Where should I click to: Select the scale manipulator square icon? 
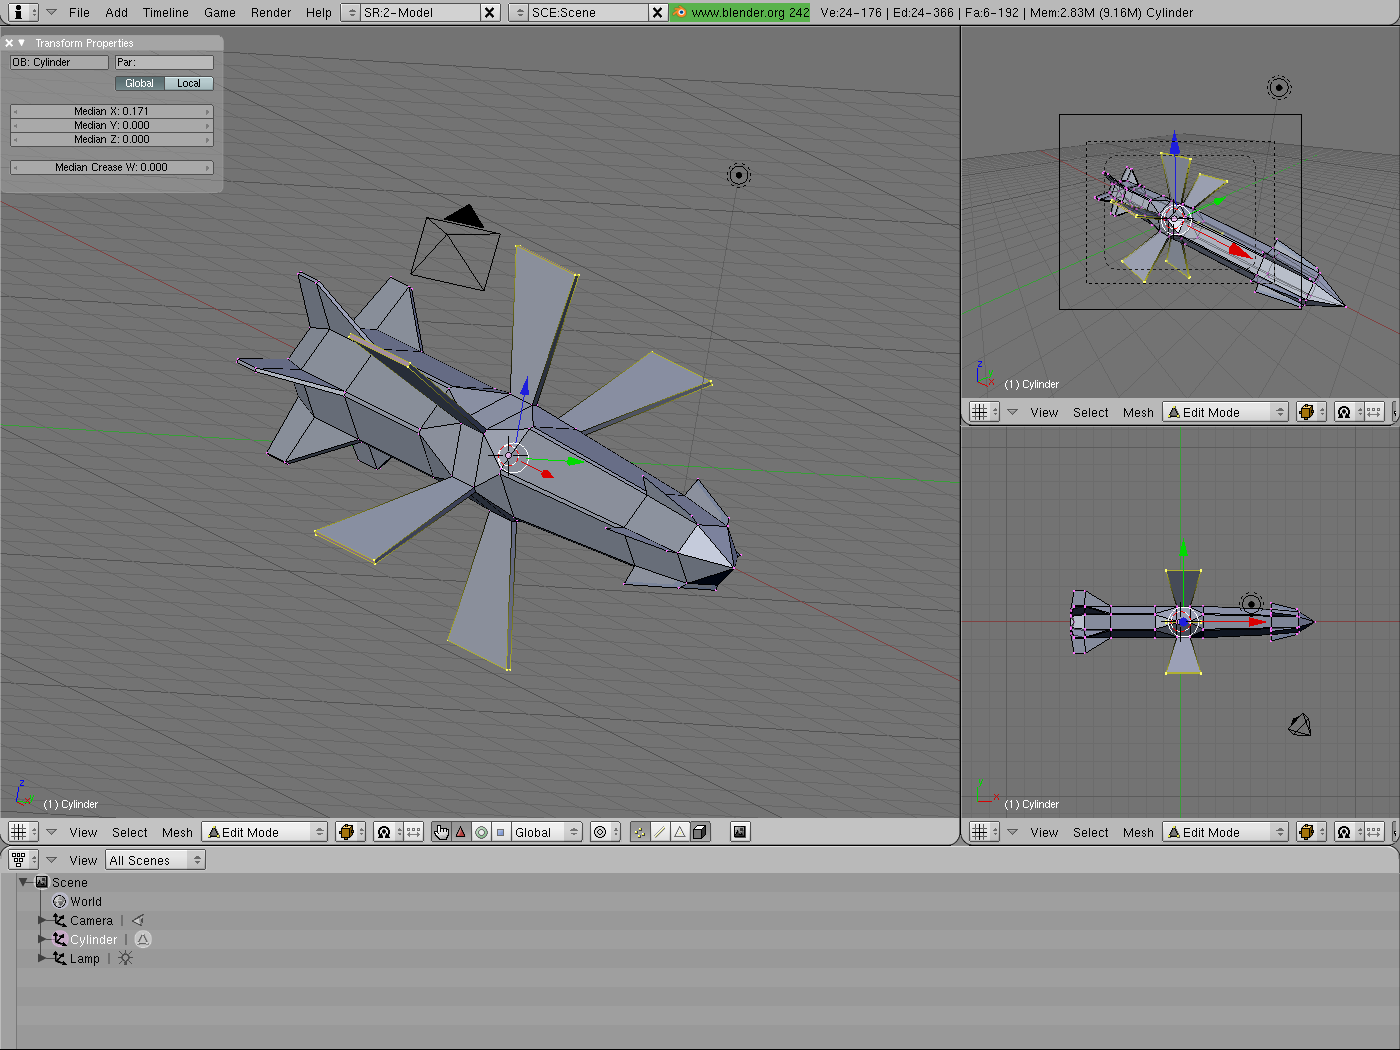point(501,832)
